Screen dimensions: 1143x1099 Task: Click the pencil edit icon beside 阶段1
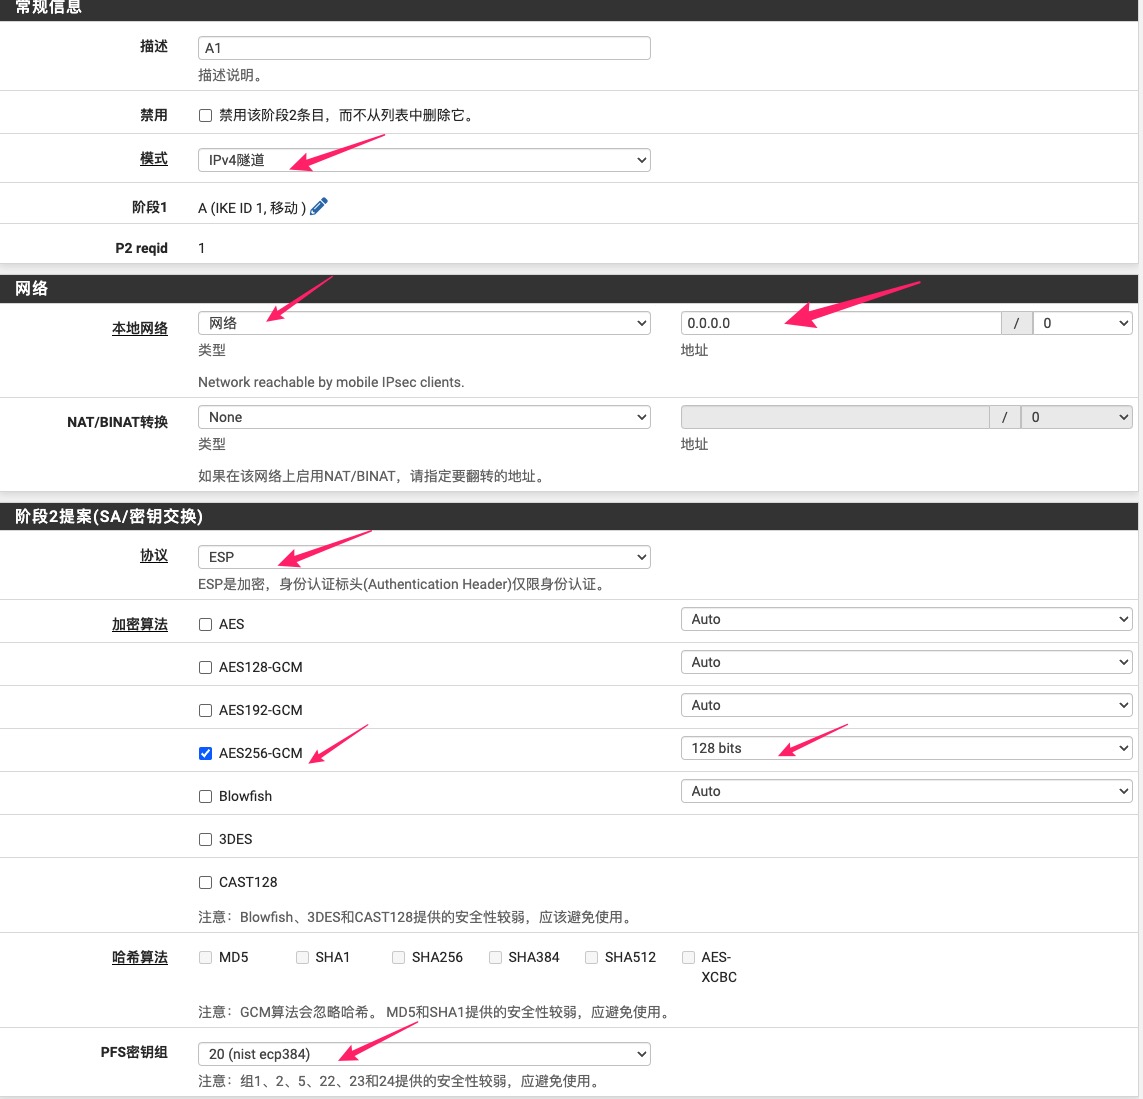click(x=319, y=207)
